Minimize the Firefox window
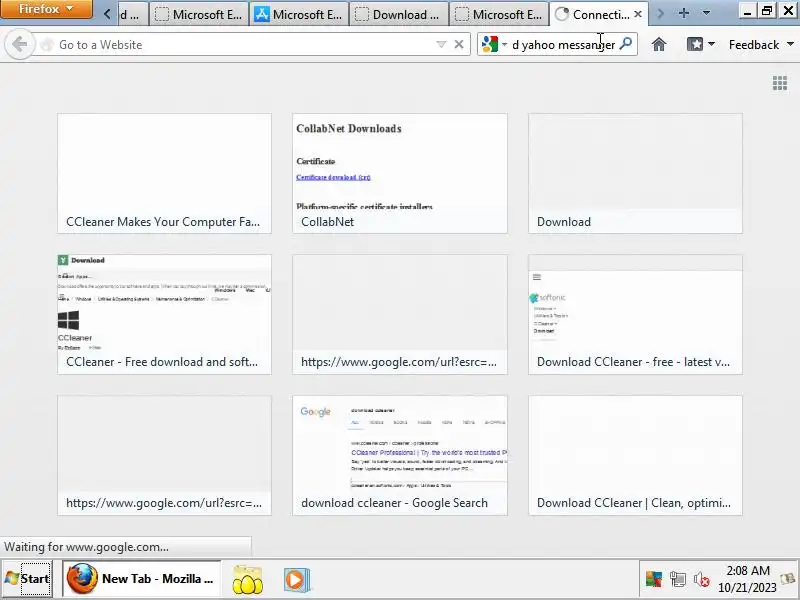The width and height of the screenshot is (800, 600). point(747,10)
